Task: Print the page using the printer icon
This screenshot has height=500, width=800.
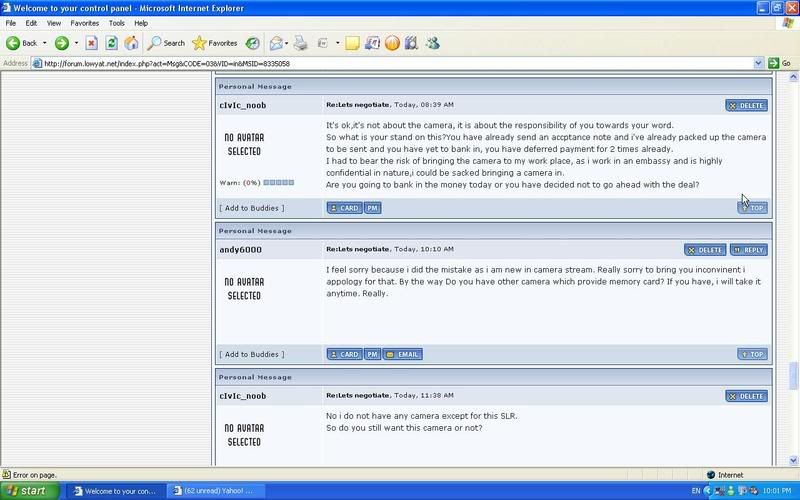Action: coord(300,43)
